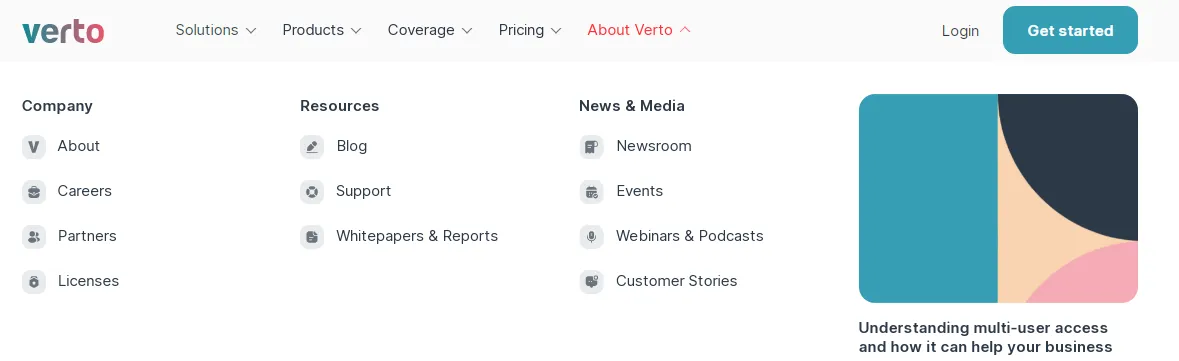1179x361 pixels.
Task: Open the Events link
Action: tap(640, 191)
